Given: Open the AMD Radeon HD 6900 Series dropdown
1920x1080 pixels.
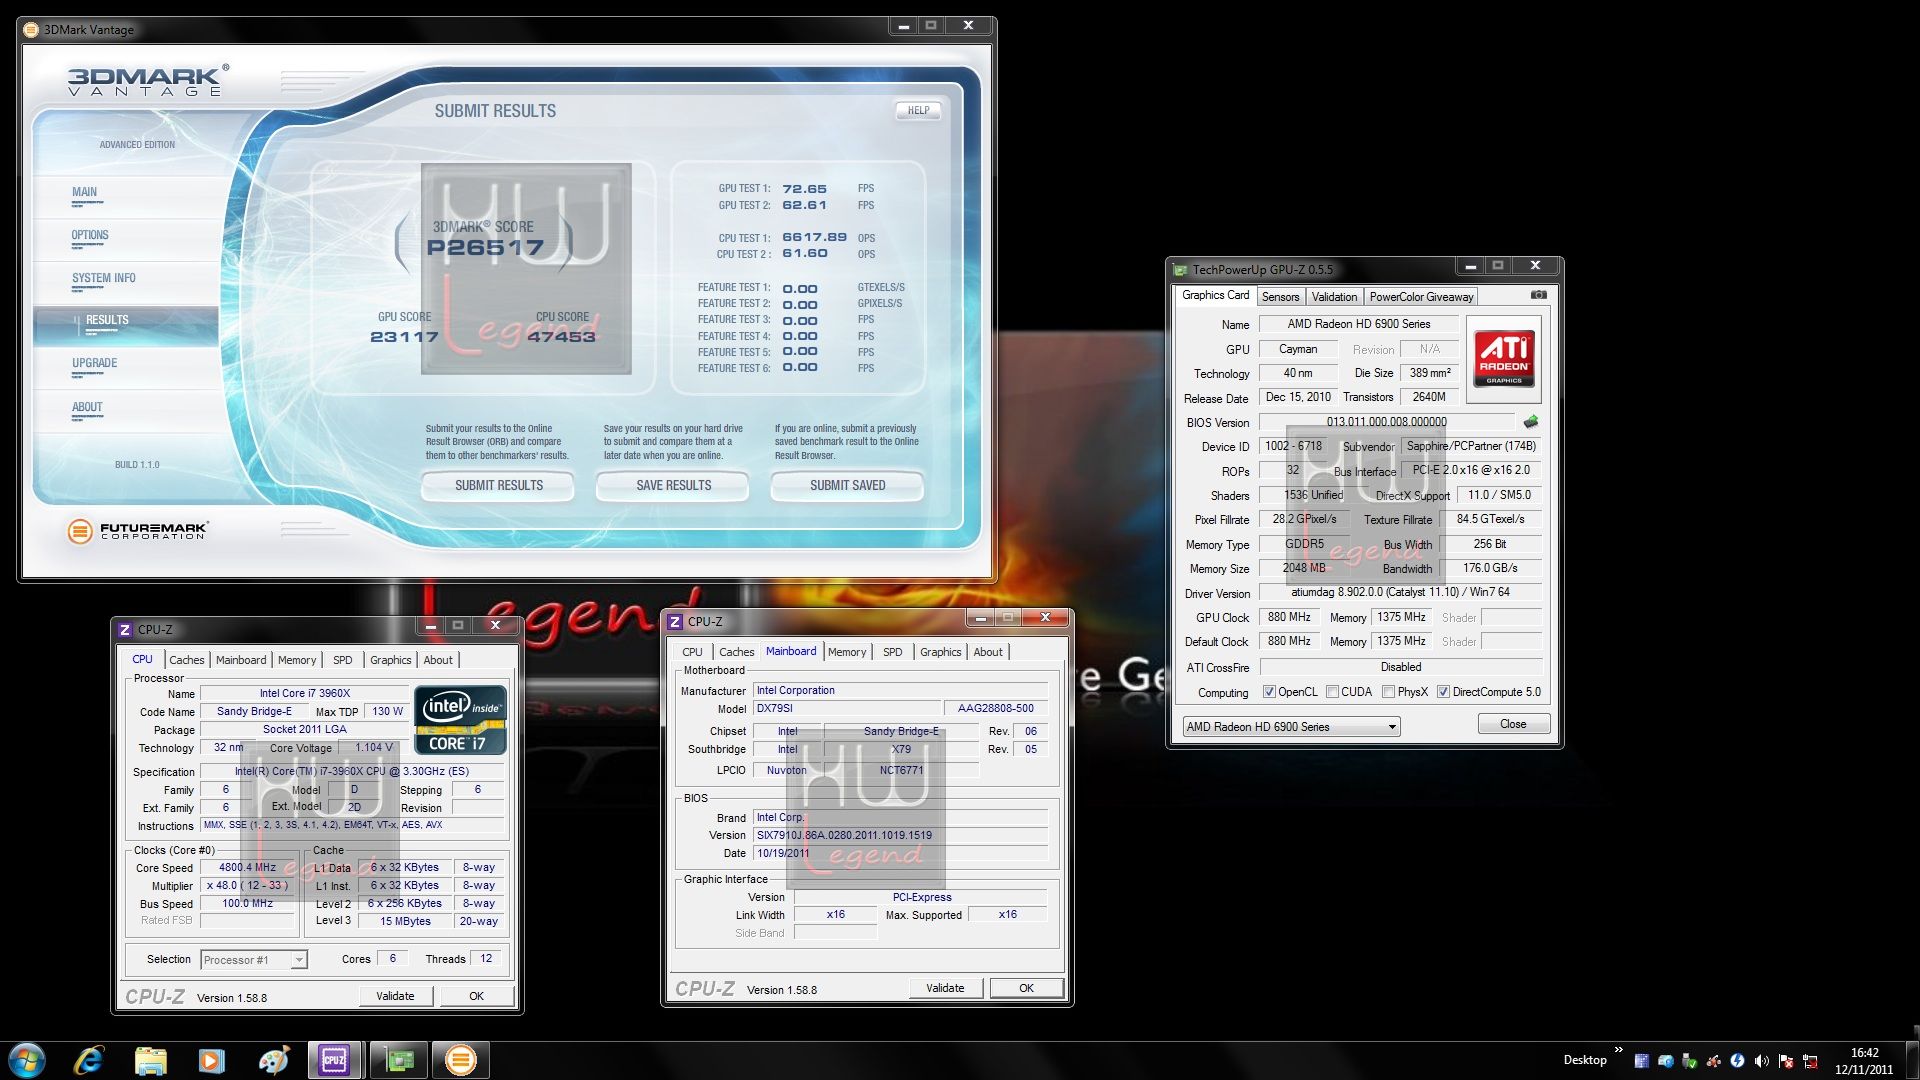Looking at the screenshot, I should tap(1291, 727).
